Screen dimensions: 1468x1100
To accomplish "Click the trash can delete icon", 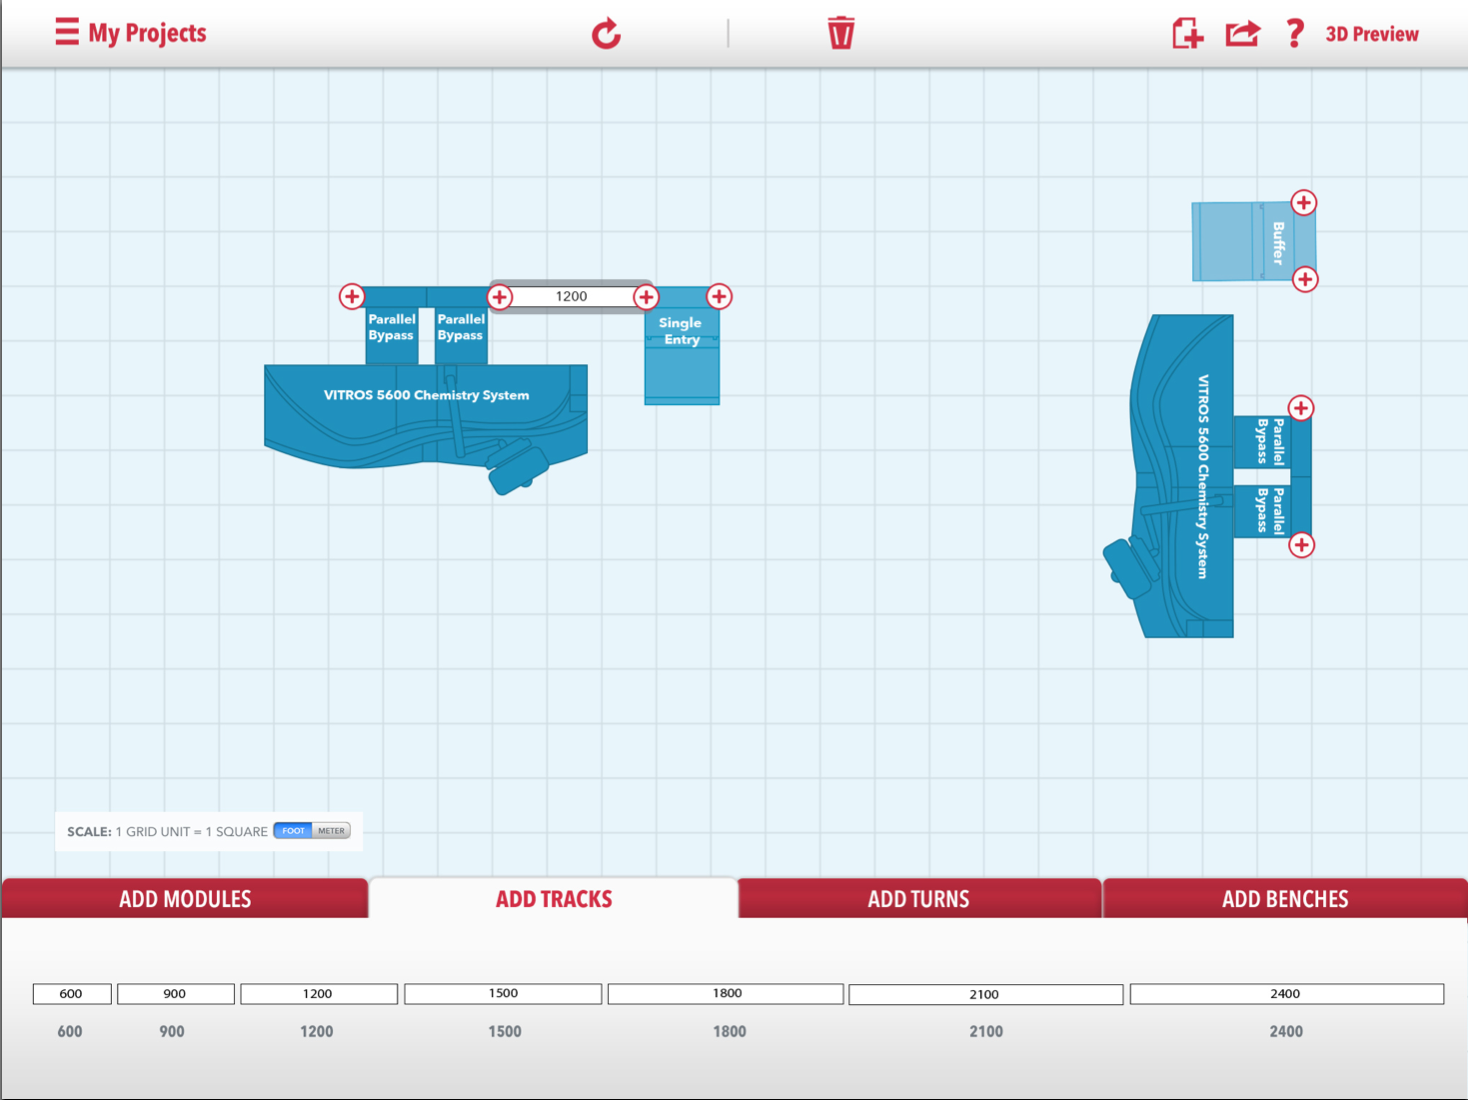I will point(841,33).
